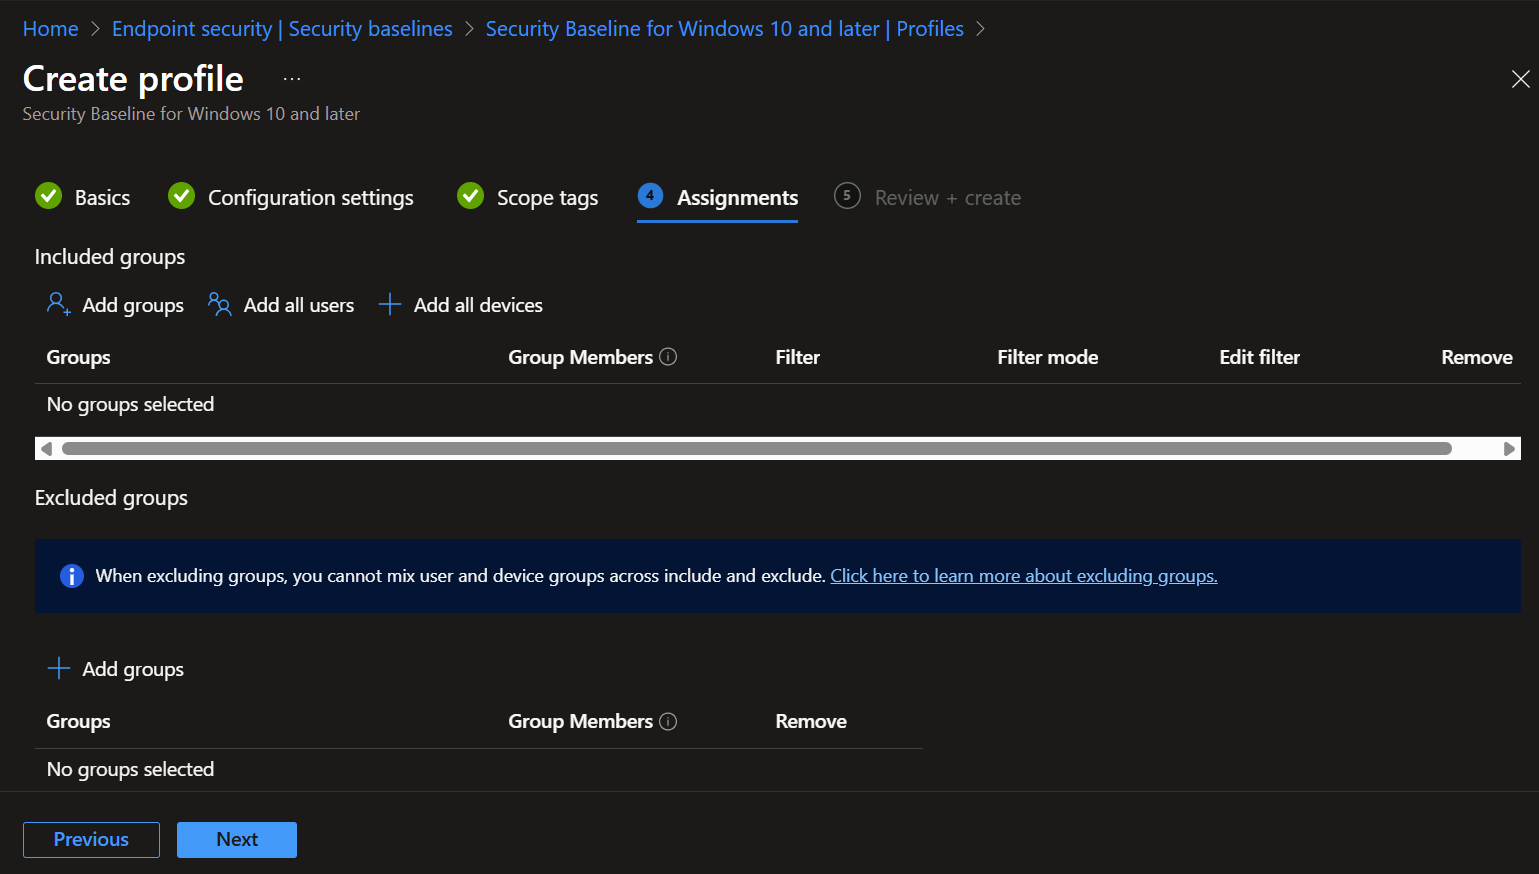Click the Create profile page title
The width and height of the screenshot is (1539, 874).
(x=133, y=79)
